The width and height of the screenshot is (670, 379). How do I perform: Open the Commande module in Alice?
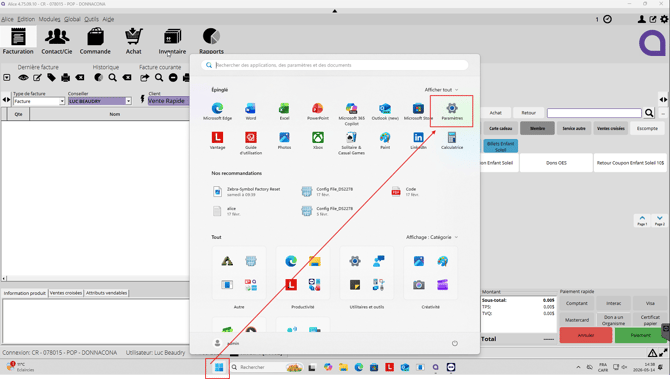click(x=95, y=41)
